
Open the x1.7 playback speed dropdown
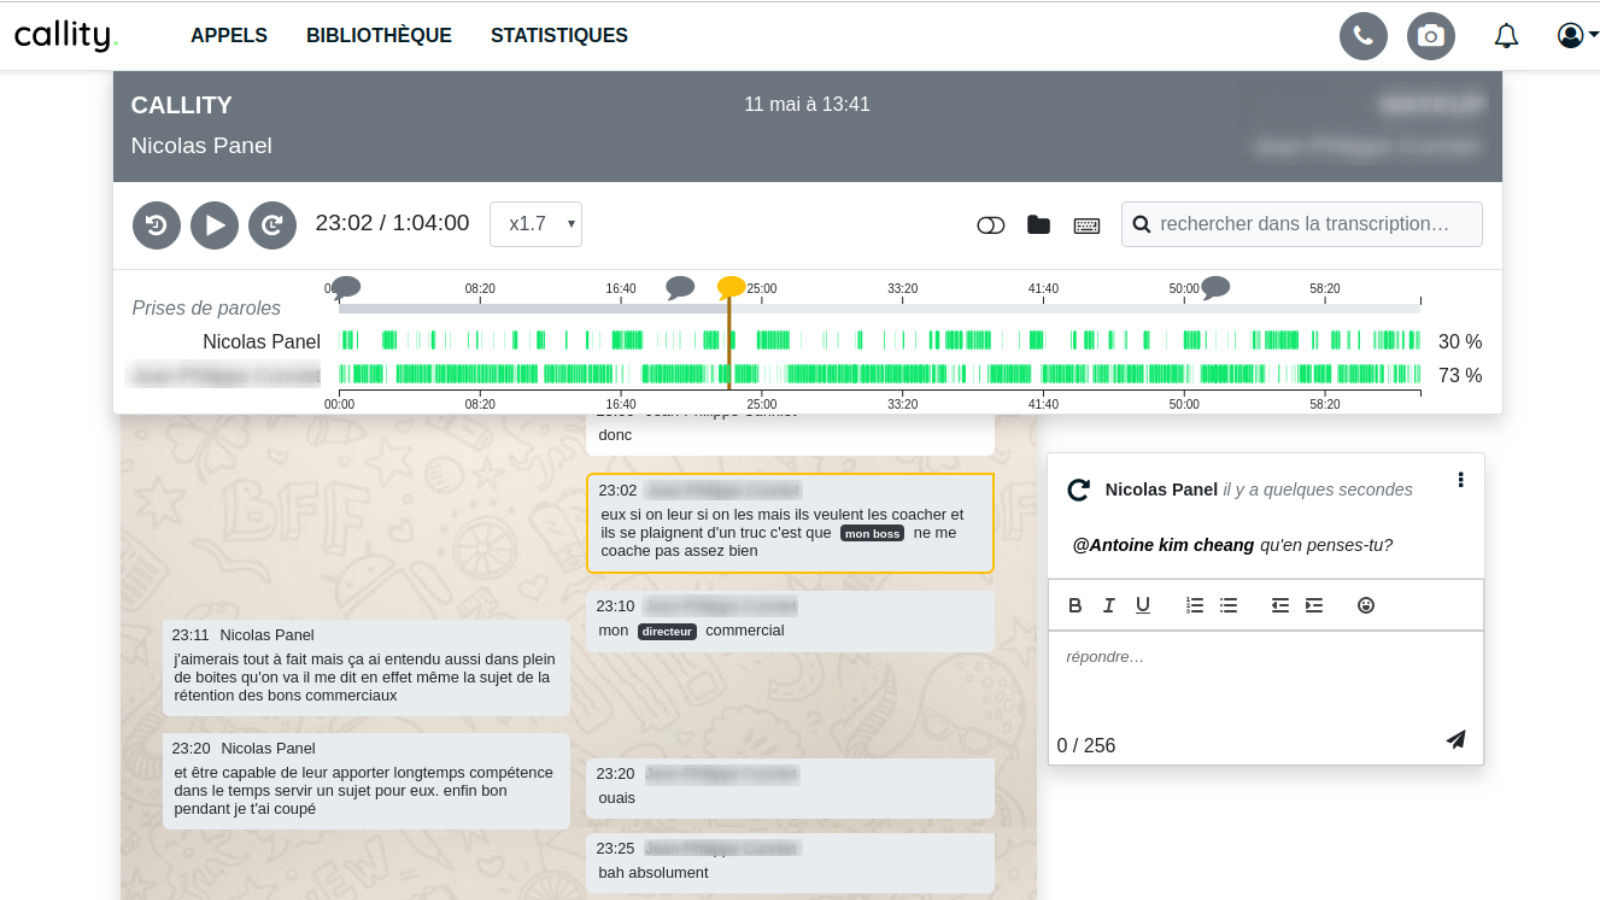[536, 224]
